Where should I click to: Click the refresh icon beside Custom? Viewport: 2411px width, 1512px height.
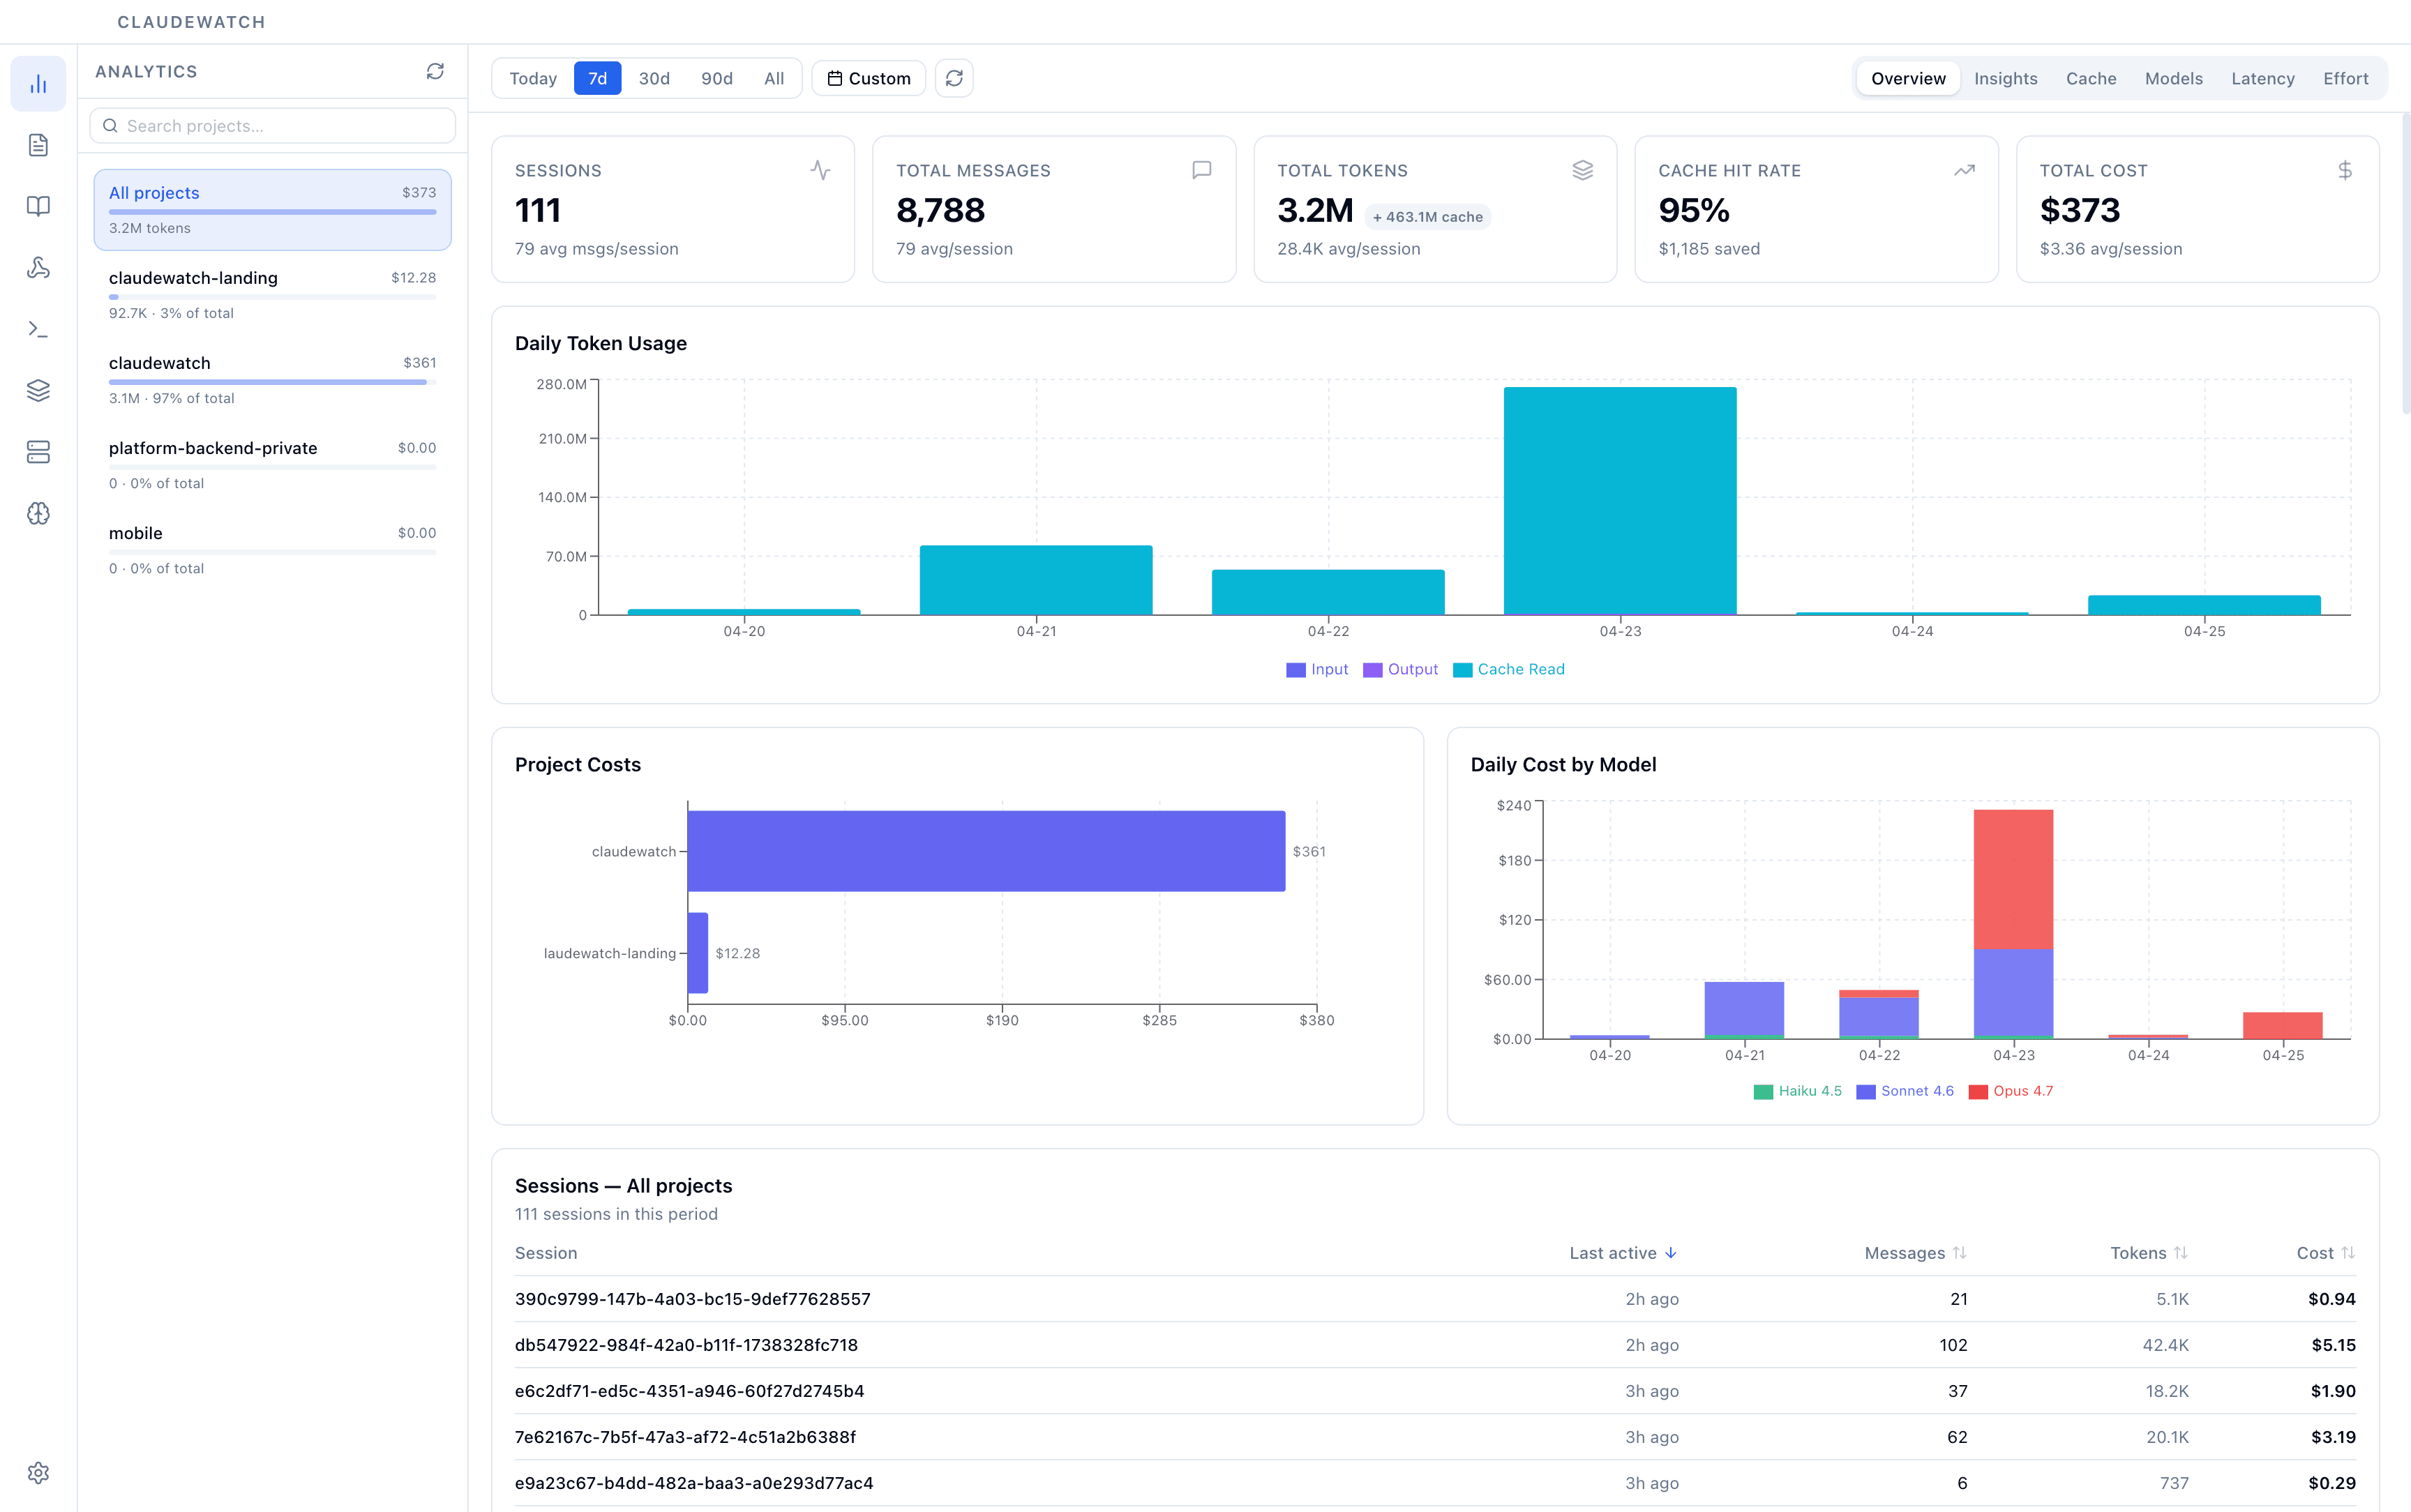[x=954, y=78]
